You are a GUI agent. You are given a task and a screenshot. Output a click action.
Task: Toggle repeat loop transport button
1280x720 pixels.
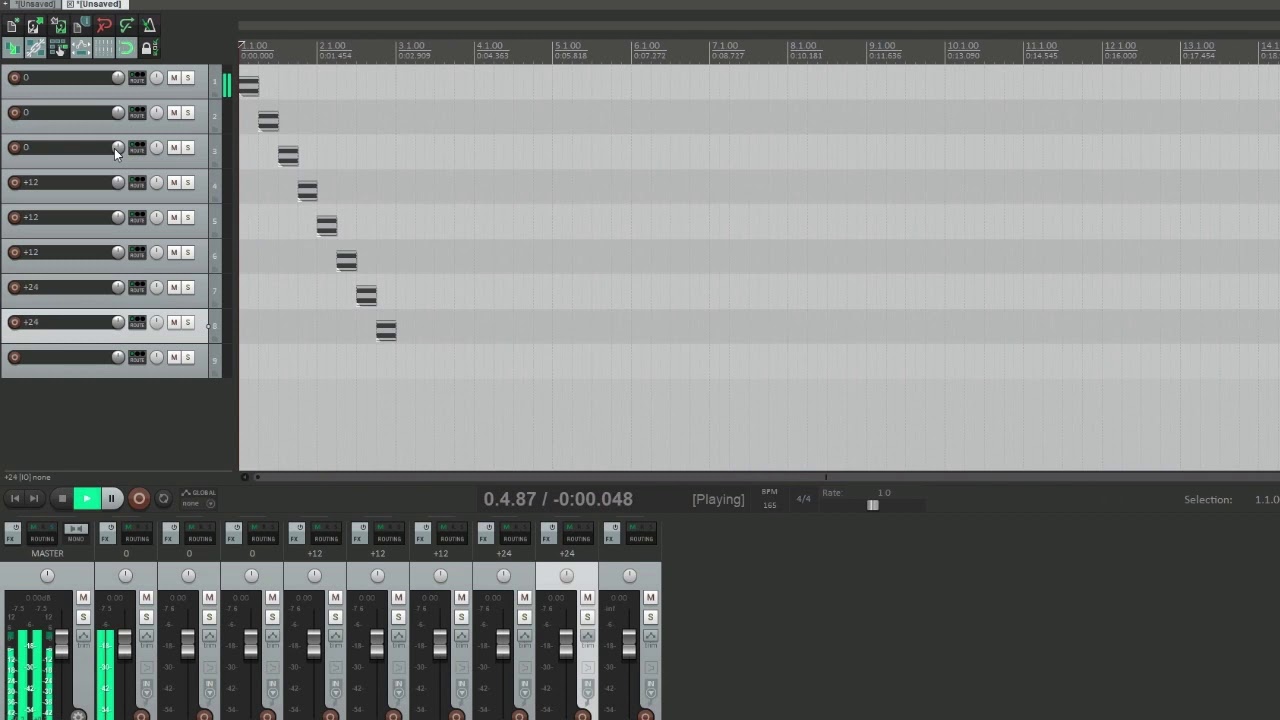pos(164,498)
